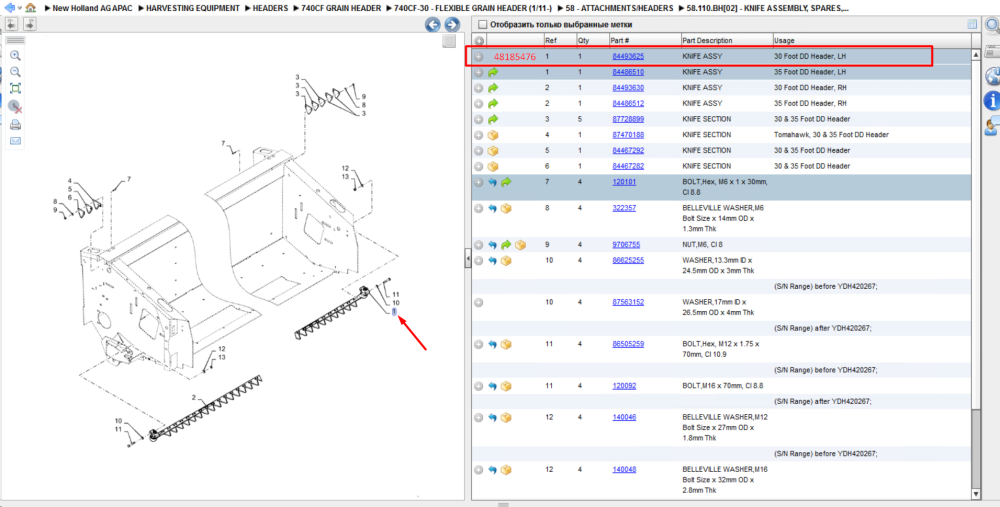Click the diagram toolbar drag grip handle
This screenshot has width=1000, height=507.
[x=15, y=41]
